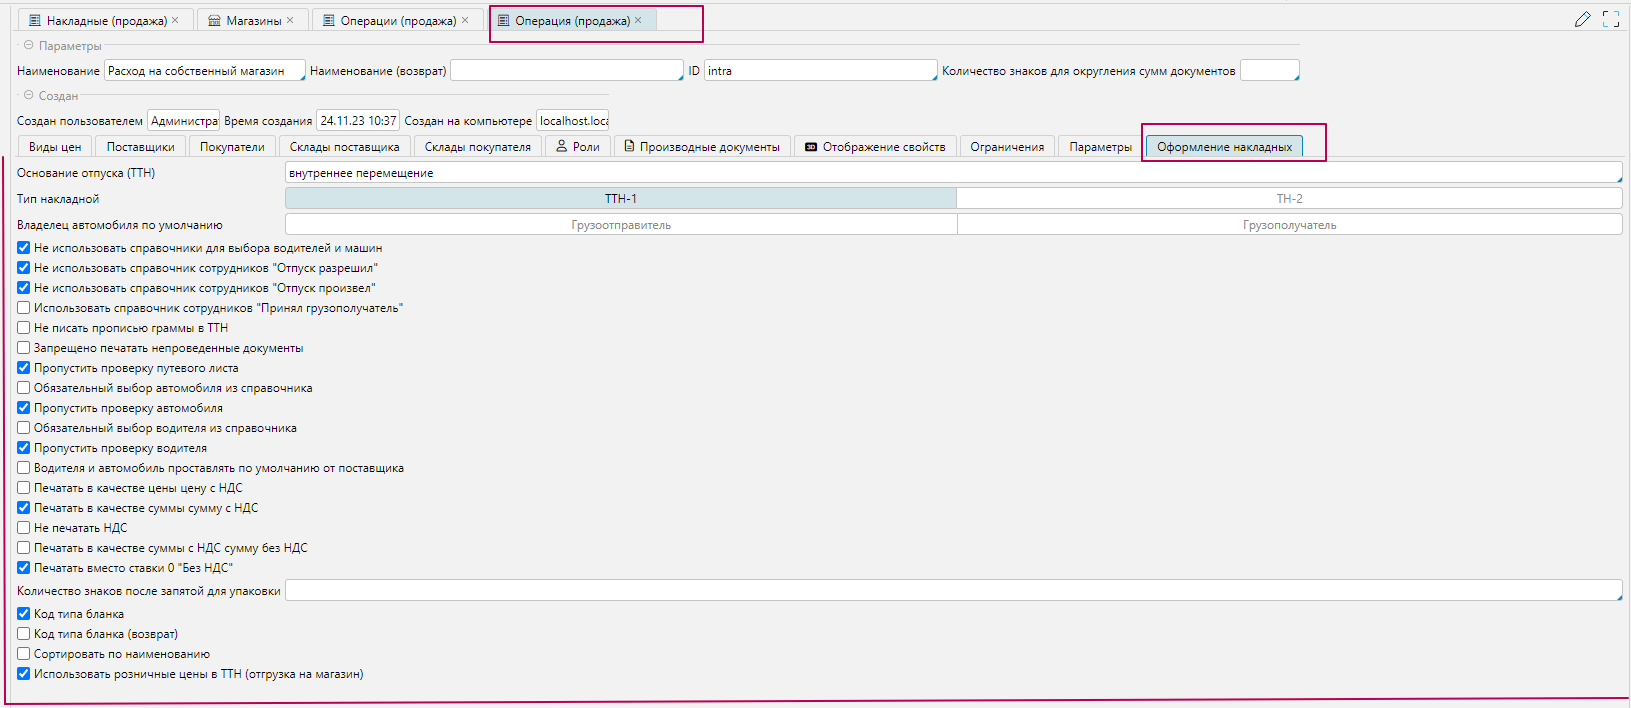Screen dimensions: 1631x708
Task: Open Основание отпуска (ТТН) field dropdown
Action: 1617,178
